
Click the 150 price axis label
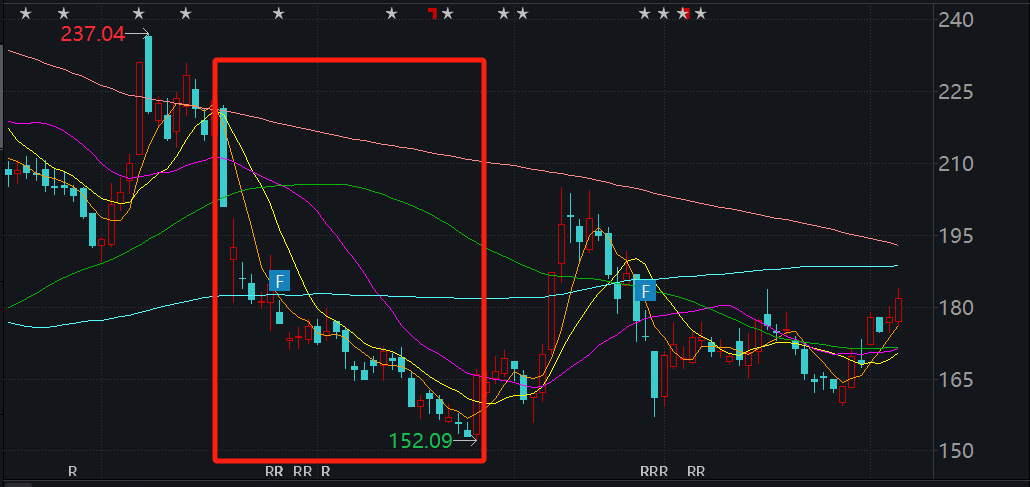point(957,451)
